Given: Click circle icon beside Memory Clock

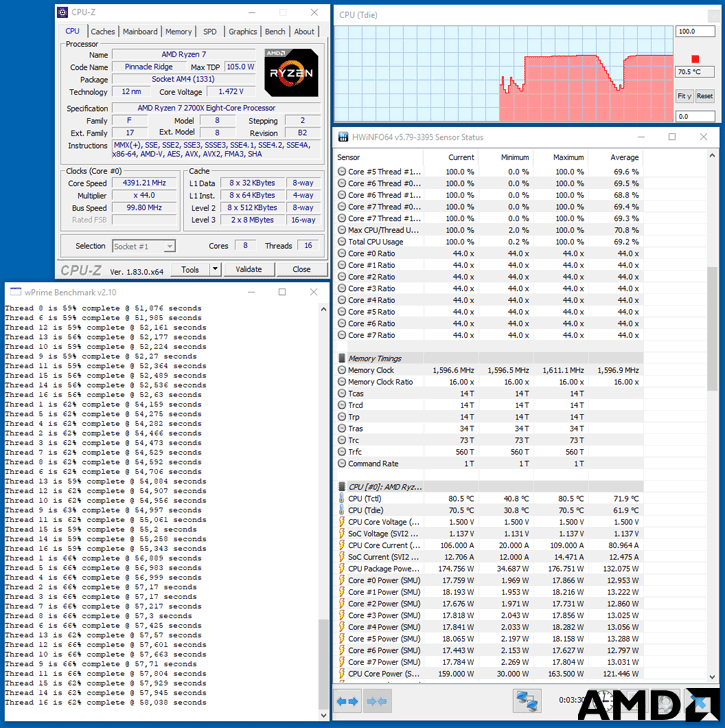Looking at the screenshot, I should pyautogui.click(x=342, y=370).
